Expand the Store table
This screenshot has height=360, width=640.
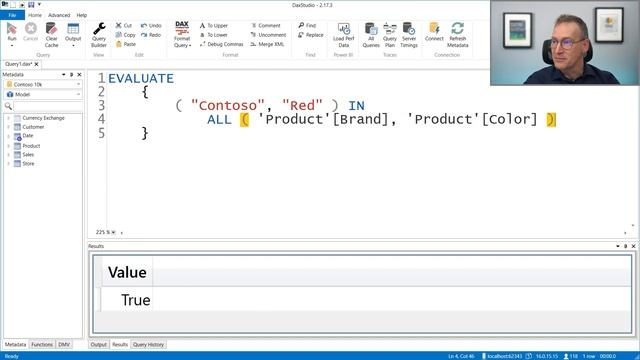8,164
